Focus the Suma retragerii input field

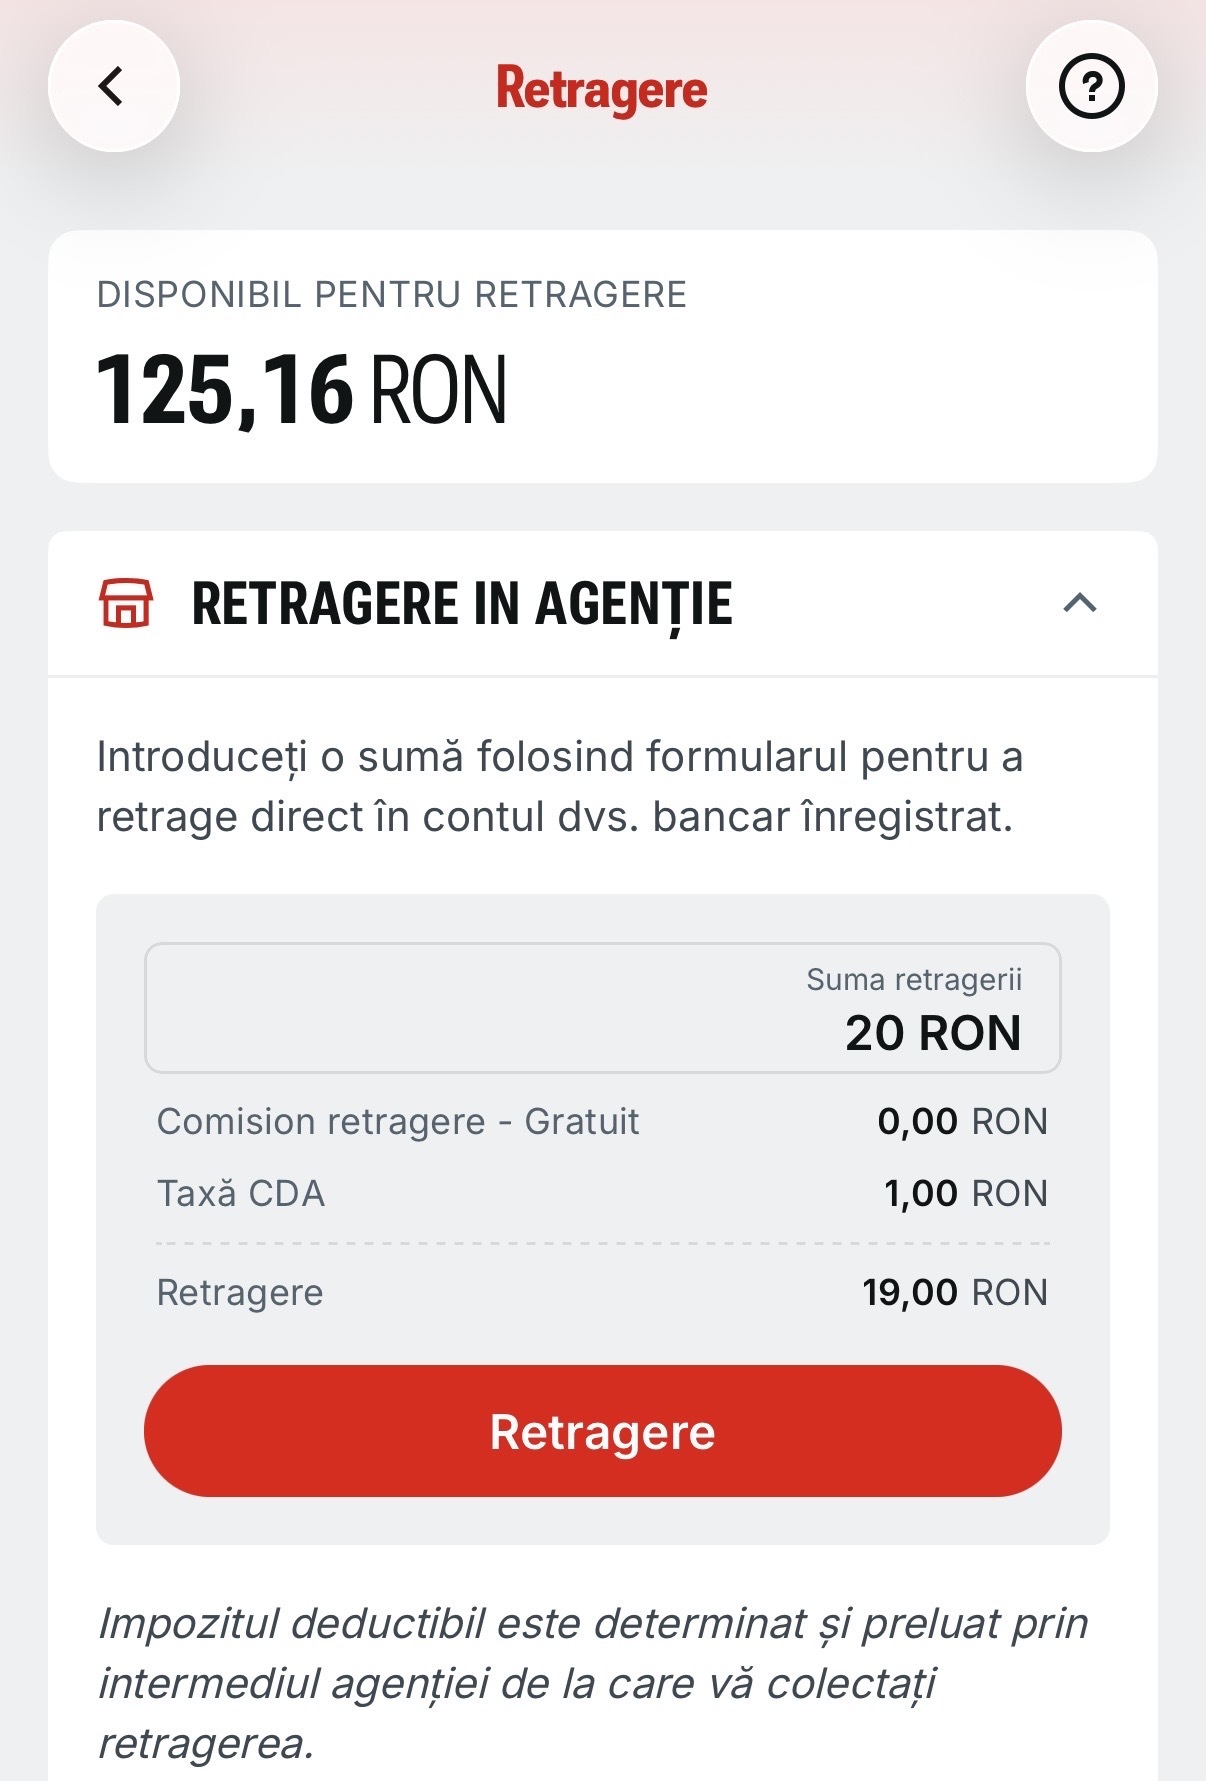click(602, 1008)
